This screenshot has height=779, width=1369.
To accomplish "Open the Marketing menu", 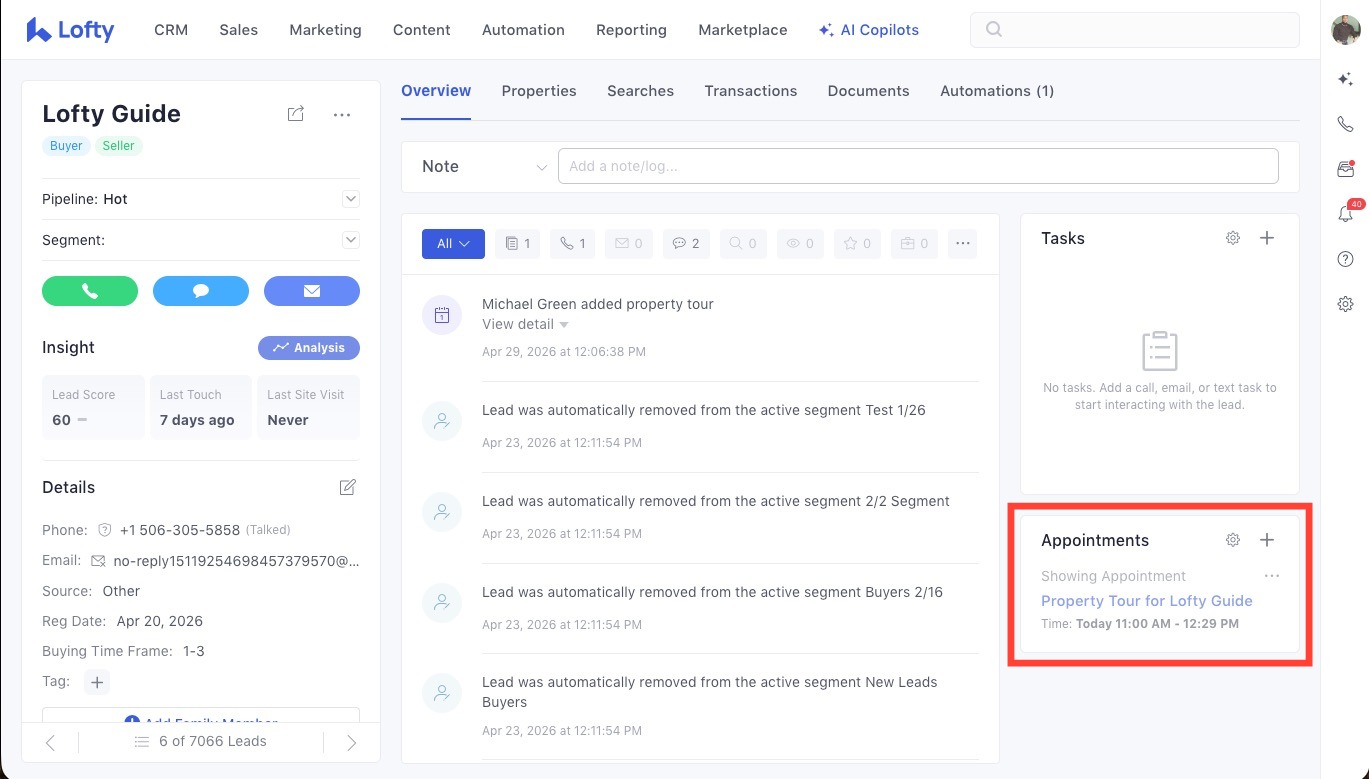I will pyautogui.click(x=325, y=30).
